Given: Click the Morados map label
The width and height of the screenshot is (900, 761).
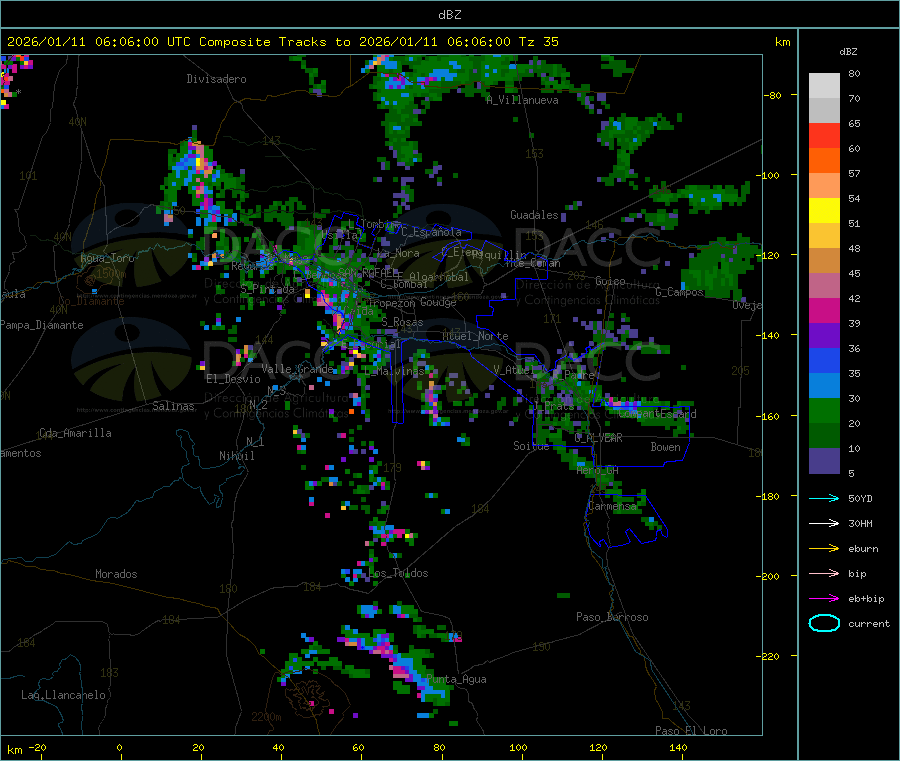Looking at the screenshot, I should pyautogui.click(x=116, y=574).
